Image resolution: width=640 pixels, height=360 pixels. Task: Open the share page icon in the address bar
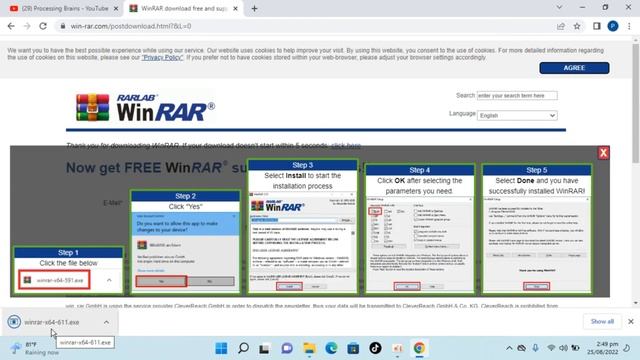click(x=560, y=26)
